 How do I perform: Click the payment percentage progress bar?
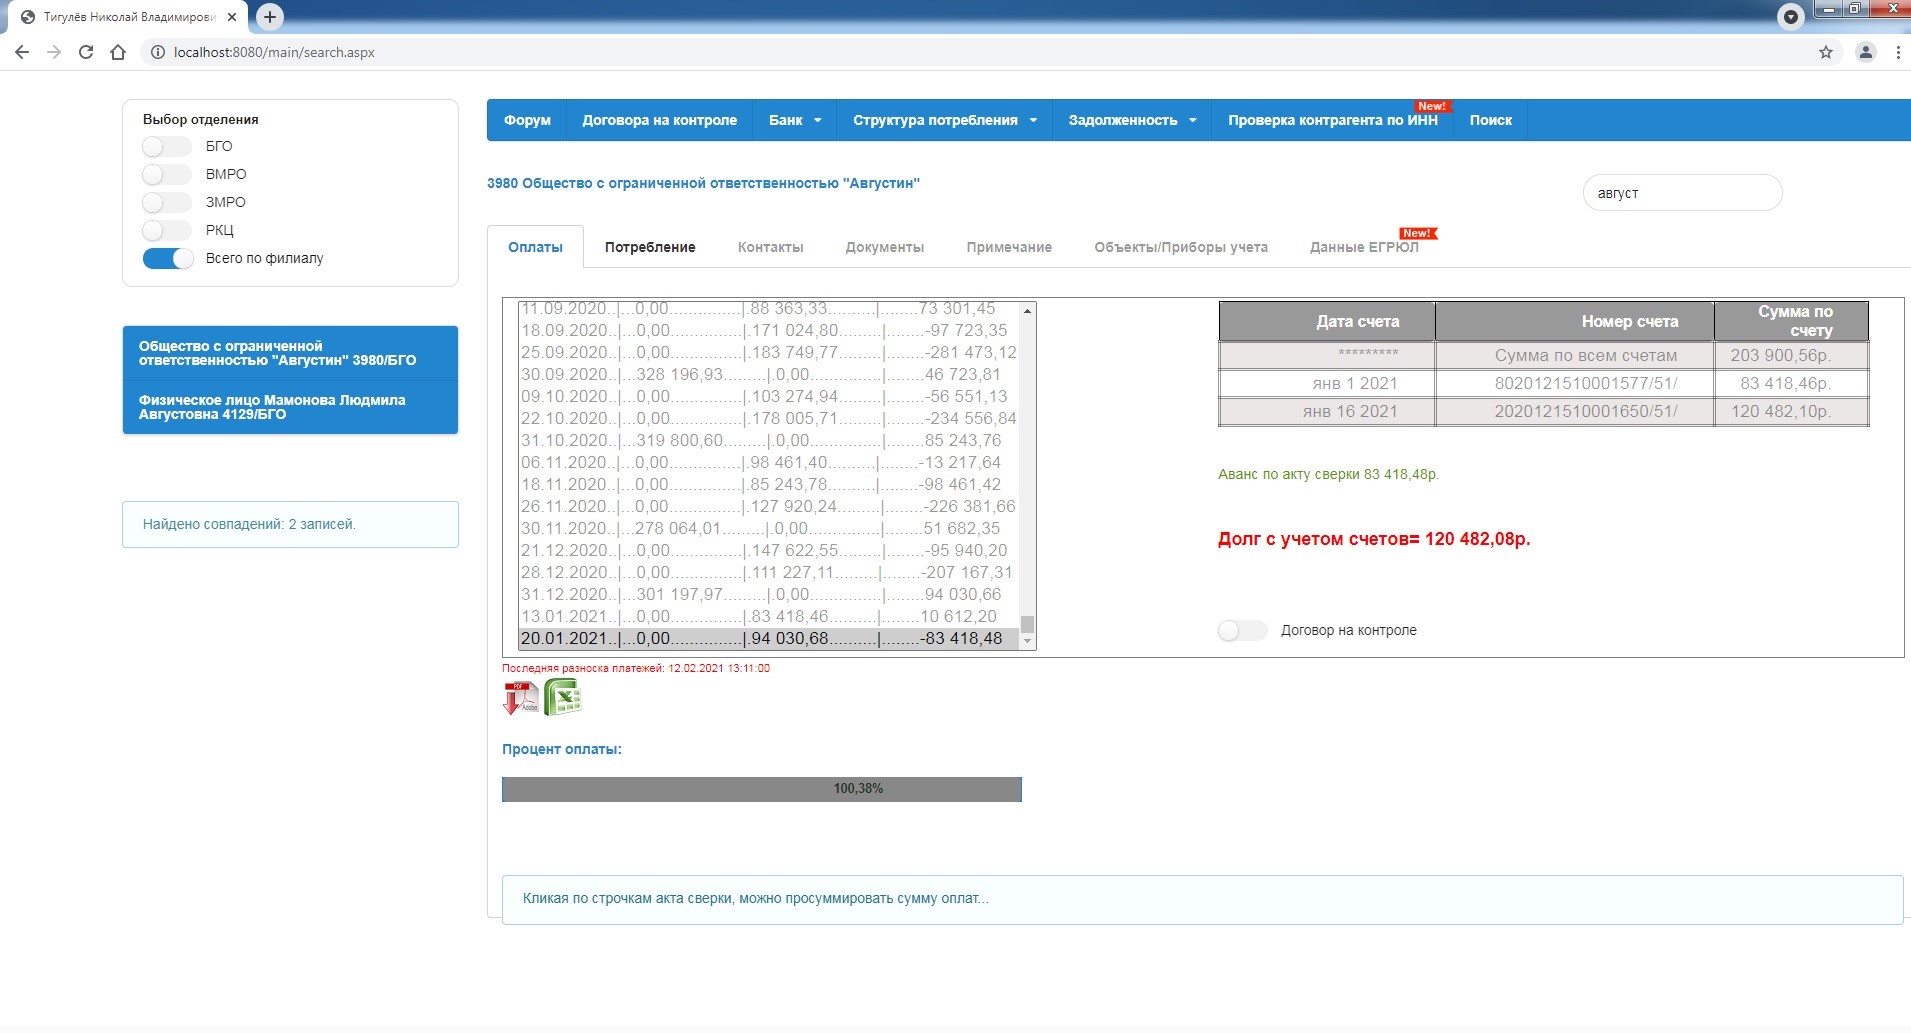click(x=761, y=789)
